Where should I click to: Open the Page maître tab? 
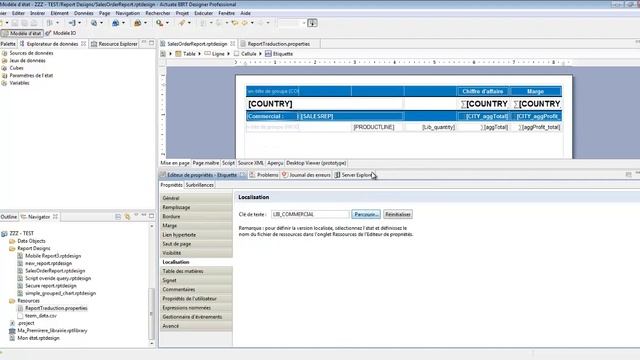click(x=206, y=163)
